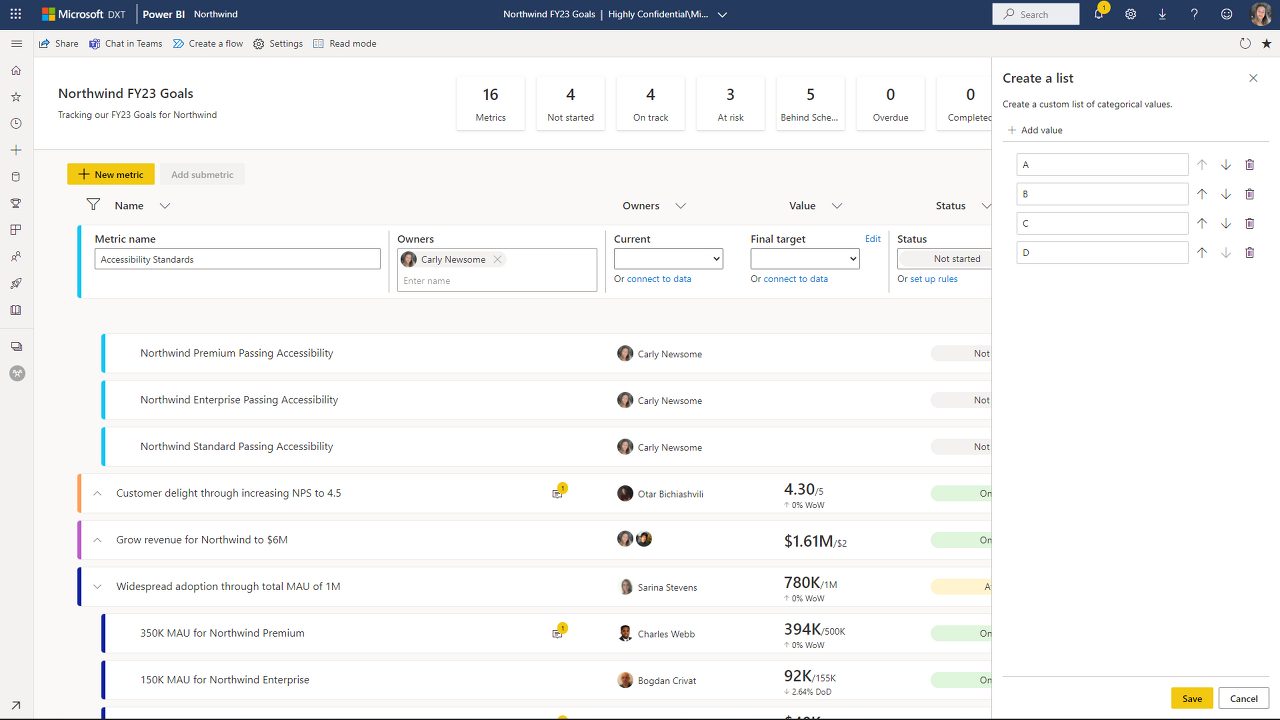Image resolution: width=1280 pixels, height=720 pixels.
Task: Open Deployment pipelines rocket icon
Action: pyautogui.click(x=16, y=283)
